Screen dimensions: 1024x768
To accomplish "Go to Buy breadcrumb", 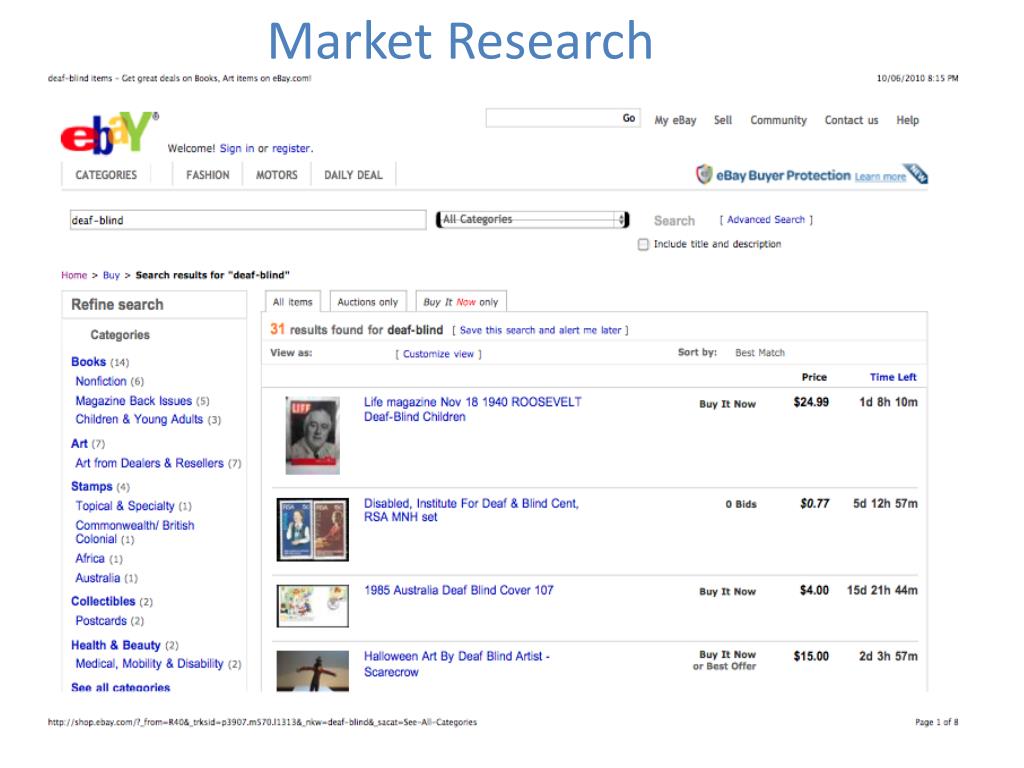I will (x=111, y=275).
